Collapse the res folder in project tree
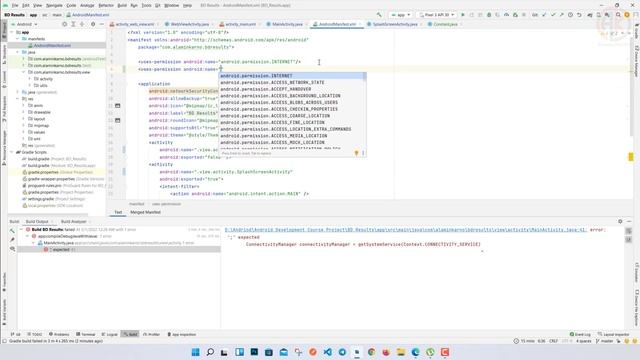Screen dimensions: 640x360 point(18,99)
